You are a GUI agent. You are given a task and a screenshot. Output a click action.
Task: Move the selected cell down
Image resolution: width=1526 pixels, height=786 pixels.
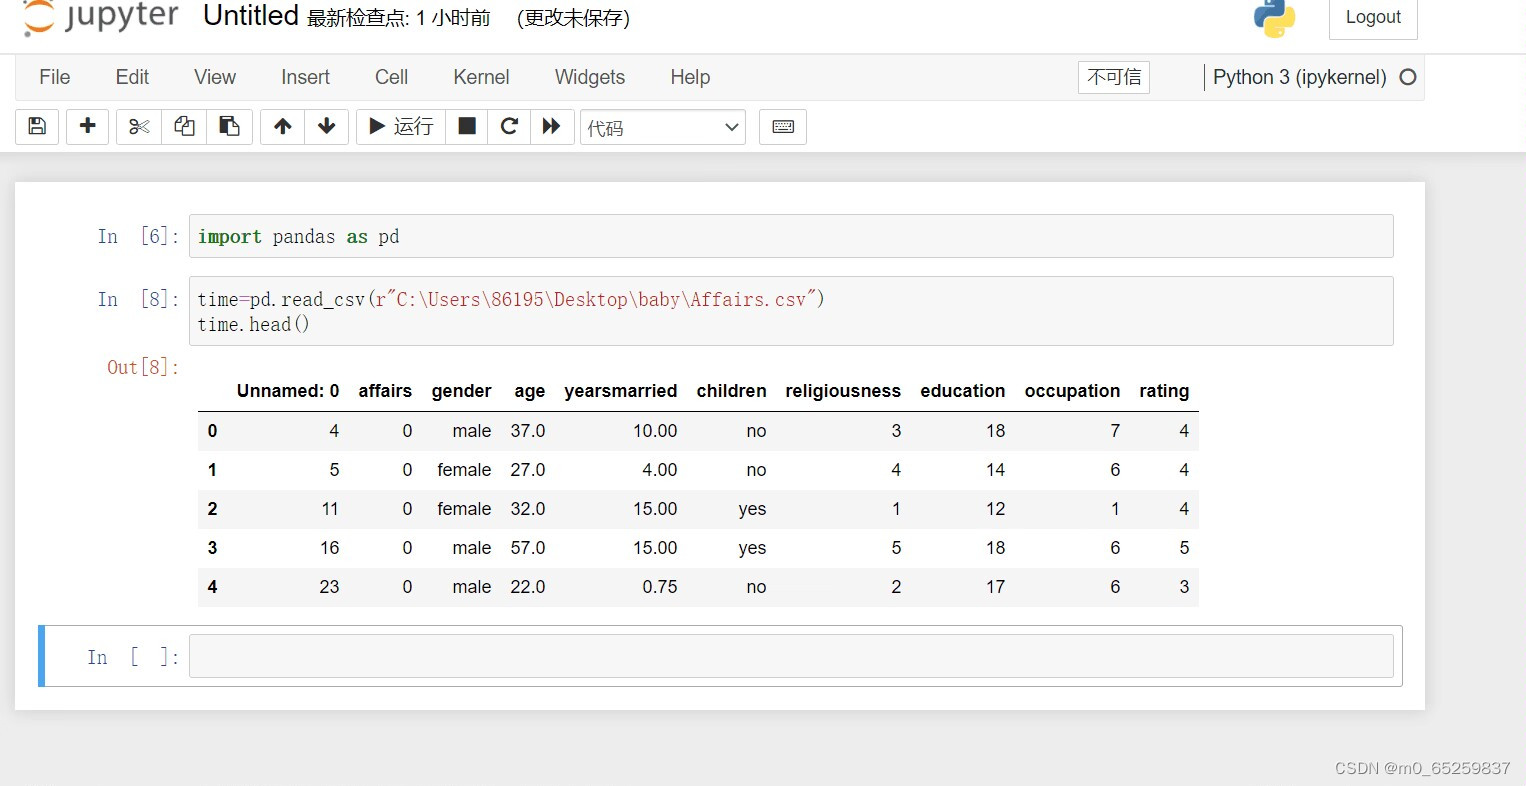[x=326, y=126]
